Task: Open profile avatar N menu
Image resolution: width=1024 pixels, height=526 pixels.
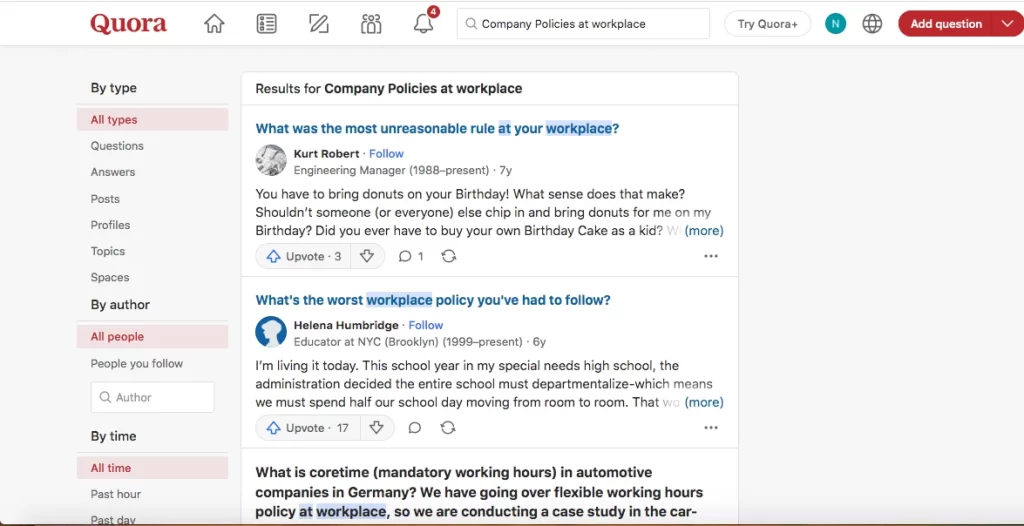Action: pos(835,24)
